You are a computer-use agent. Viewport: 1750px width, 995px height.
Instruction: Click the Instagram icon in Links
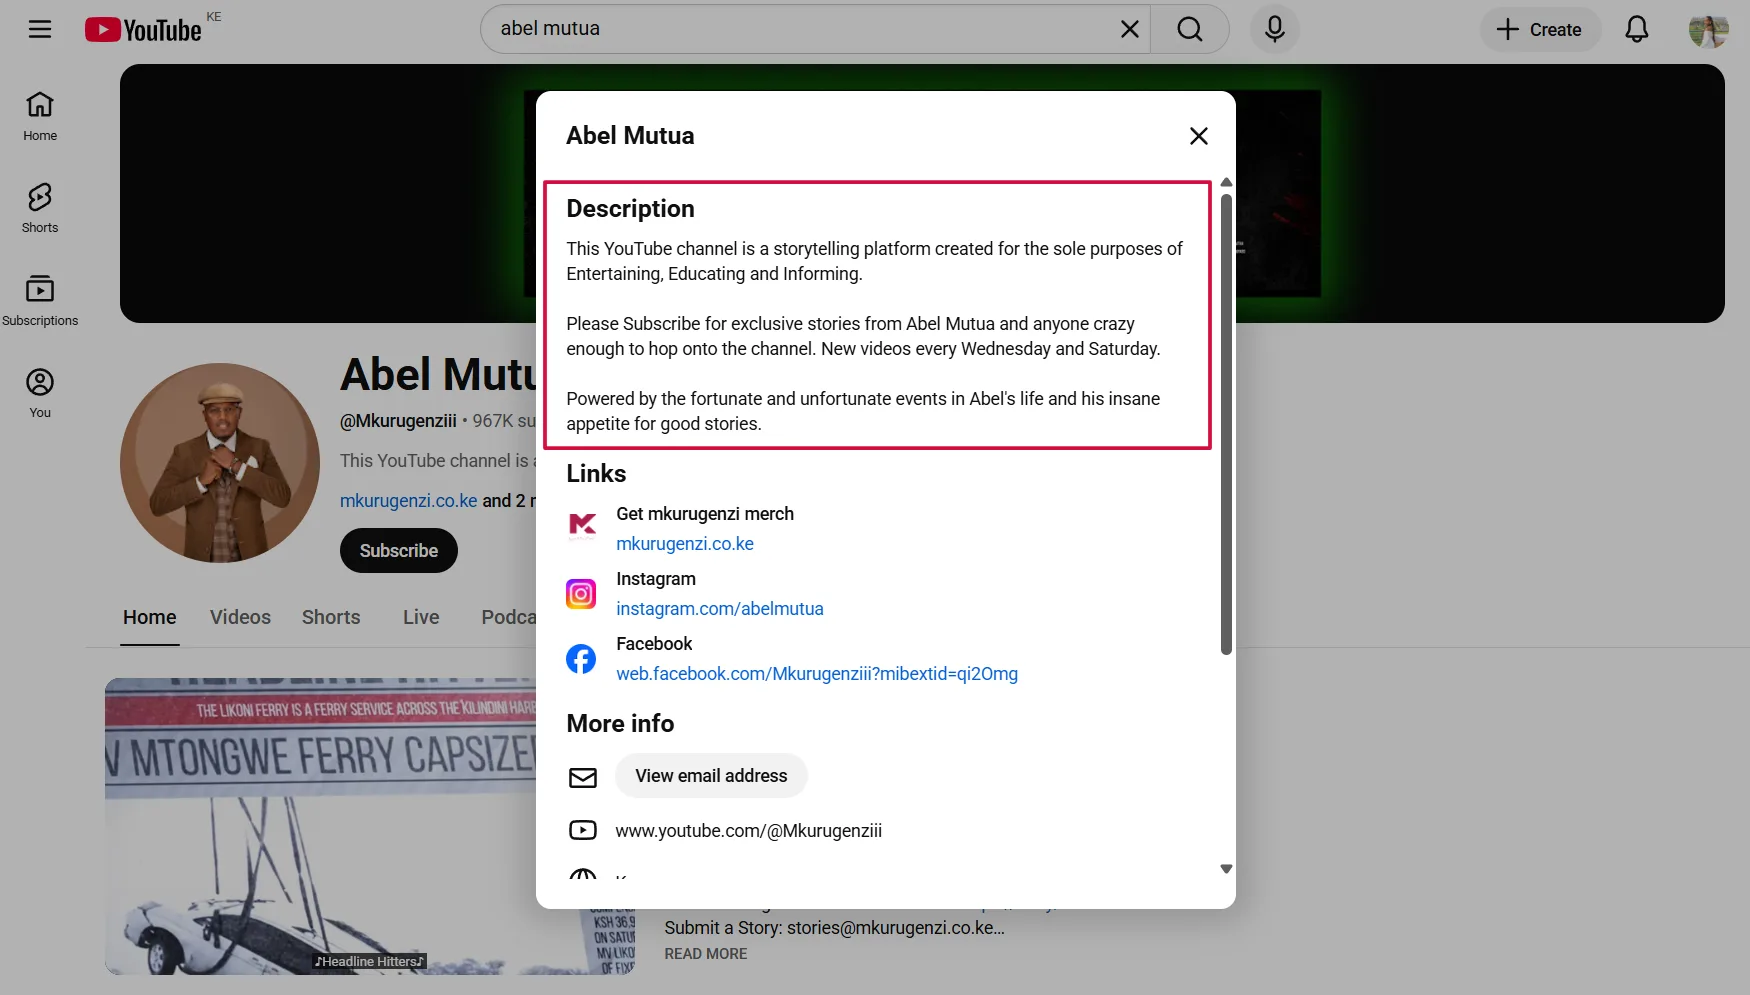click(581, 594)
